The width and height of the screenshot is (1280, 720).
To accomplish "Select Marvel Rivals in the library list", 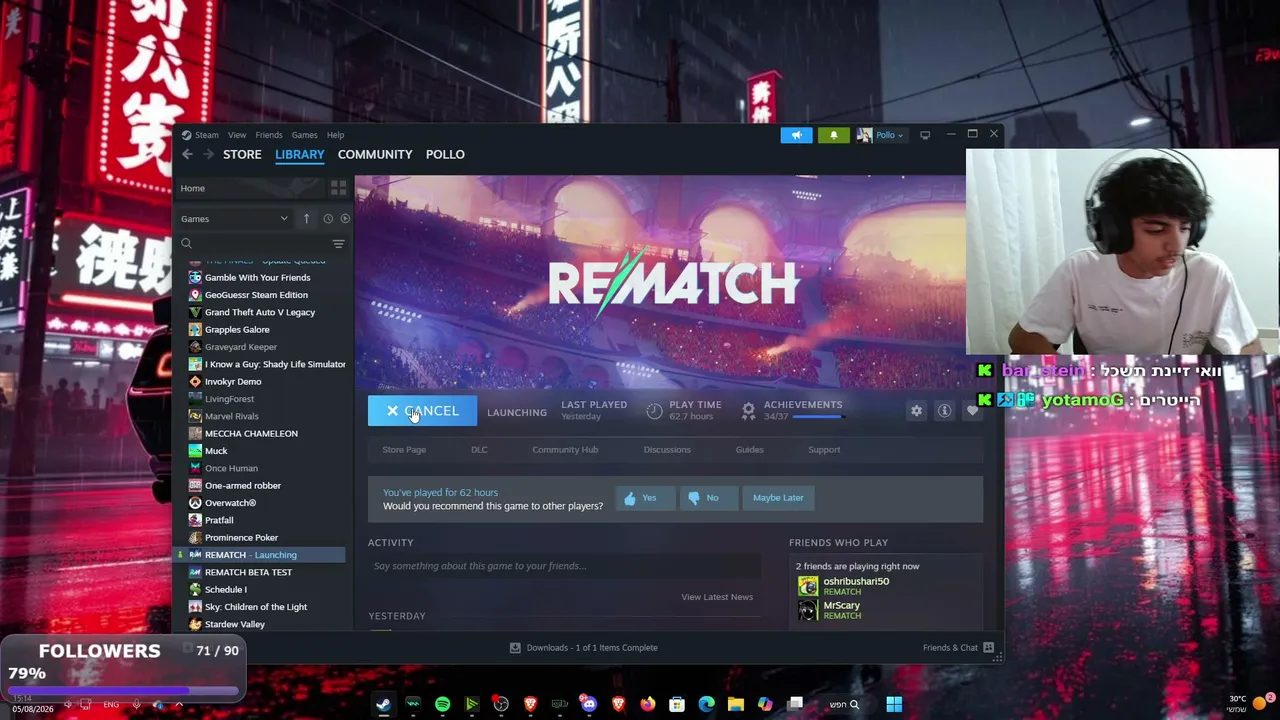I will pos(231,416).
